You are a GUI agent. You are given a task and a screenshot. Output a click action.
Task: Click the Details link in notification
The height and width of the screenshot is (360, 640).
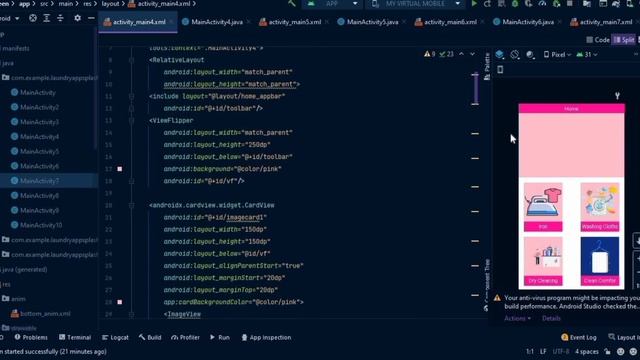[x=551, y=318]
